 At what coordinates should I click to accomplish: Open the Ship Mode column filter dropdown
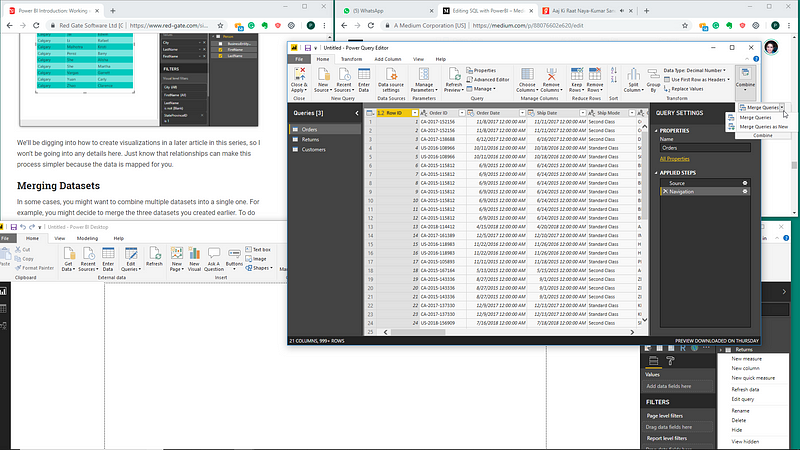(632, 113)
